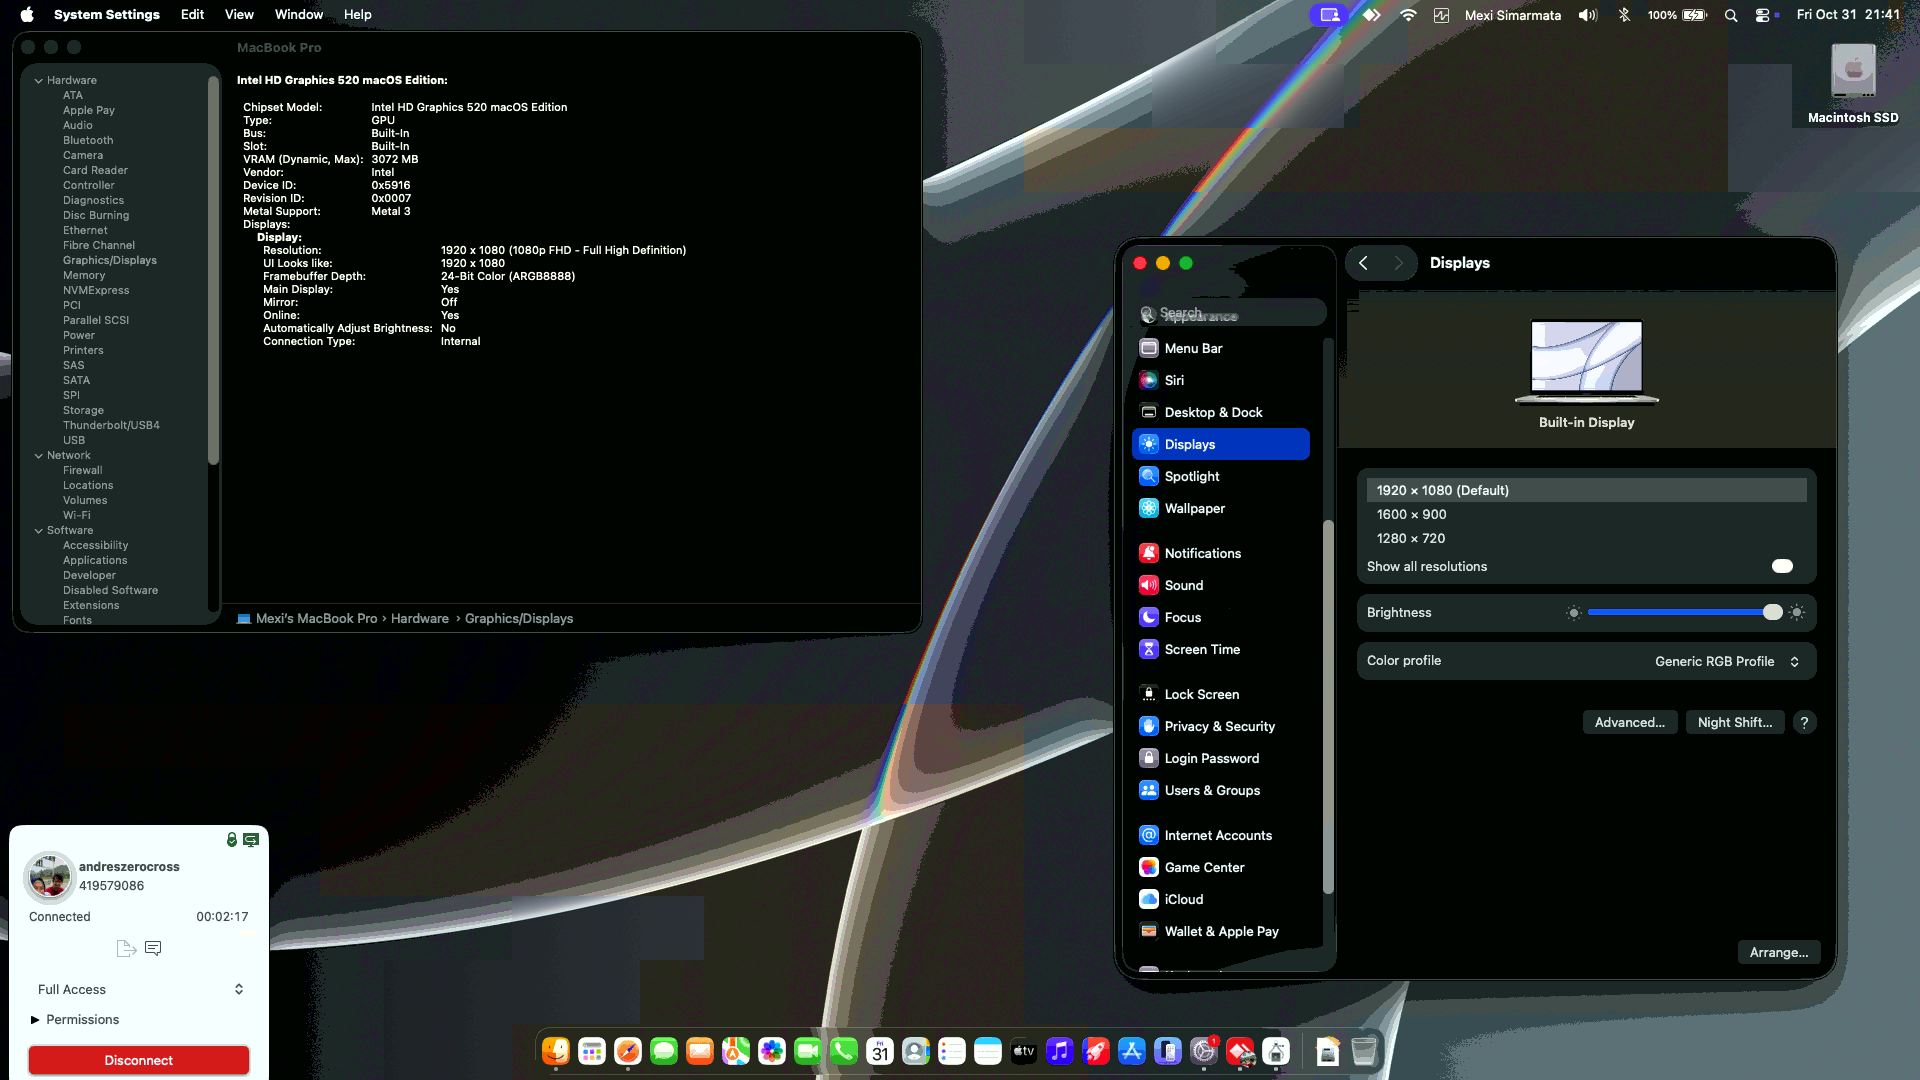This screenshot has height=1080, width=1920.
Task: Click the red Disconnect button
Action: (x=139, y=1060)
